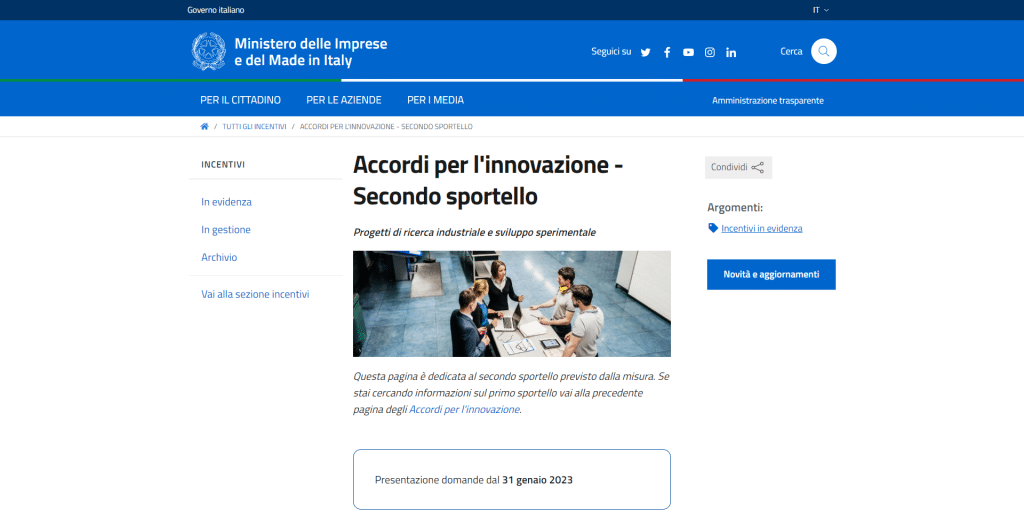Click the Condividi share button
The height and width of the screenshot is (517, 1024).
738,168
